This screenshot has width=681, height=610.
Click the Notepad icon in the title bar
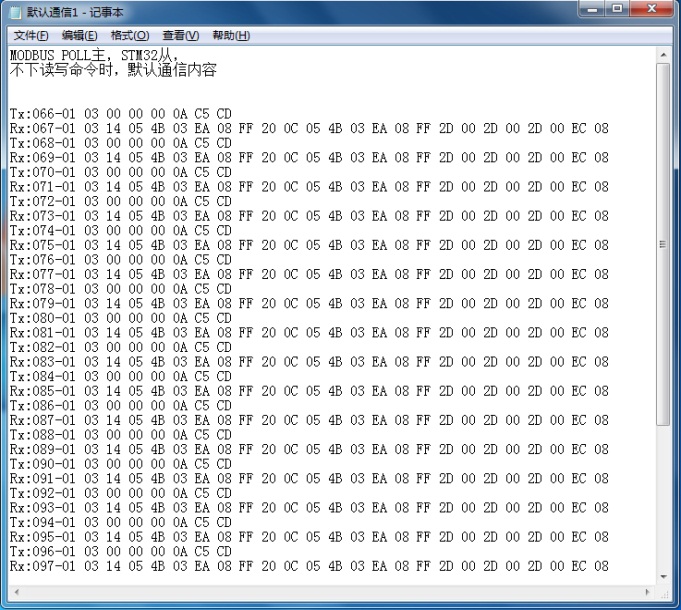(16, 12)
